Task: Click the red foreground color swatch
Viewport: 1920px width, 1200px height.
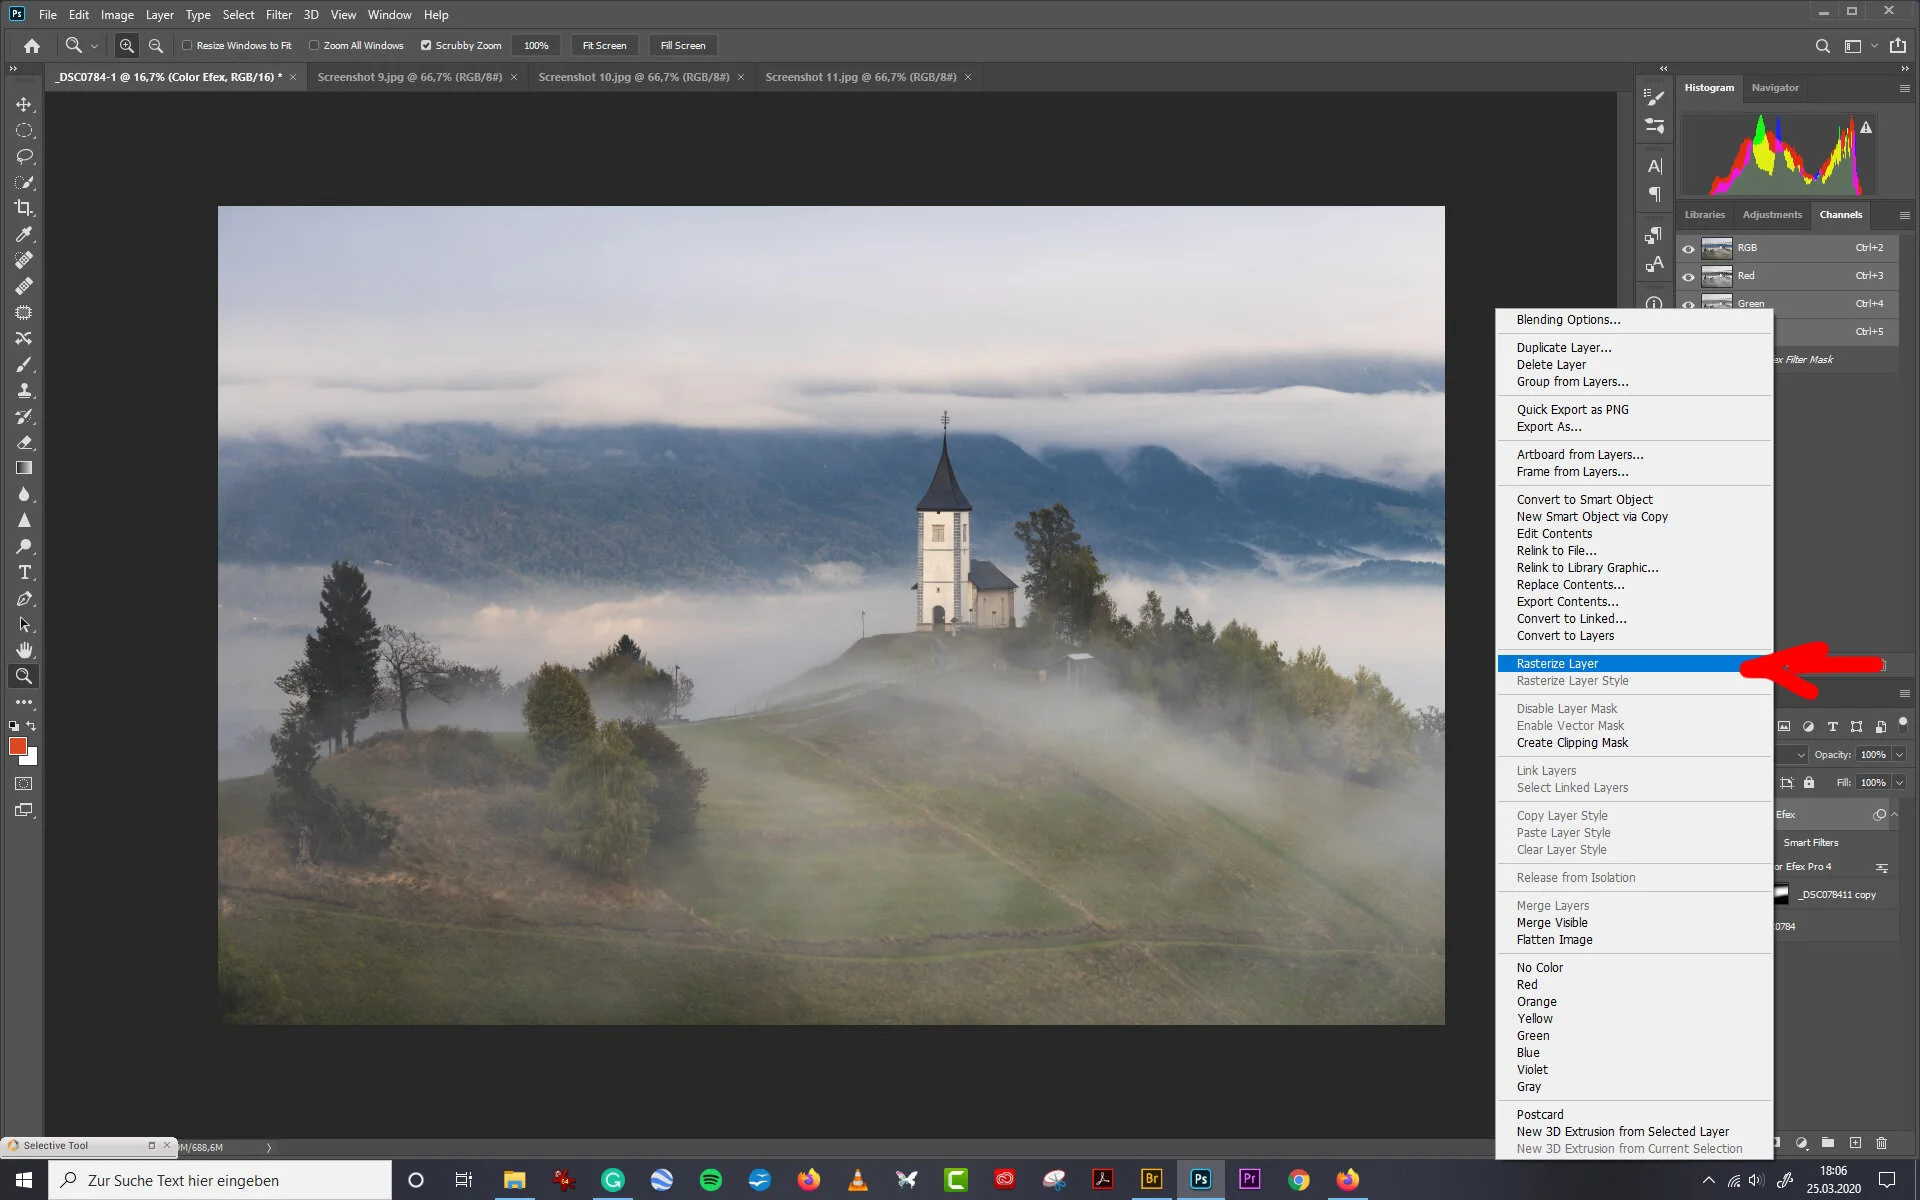Action: 17,746
